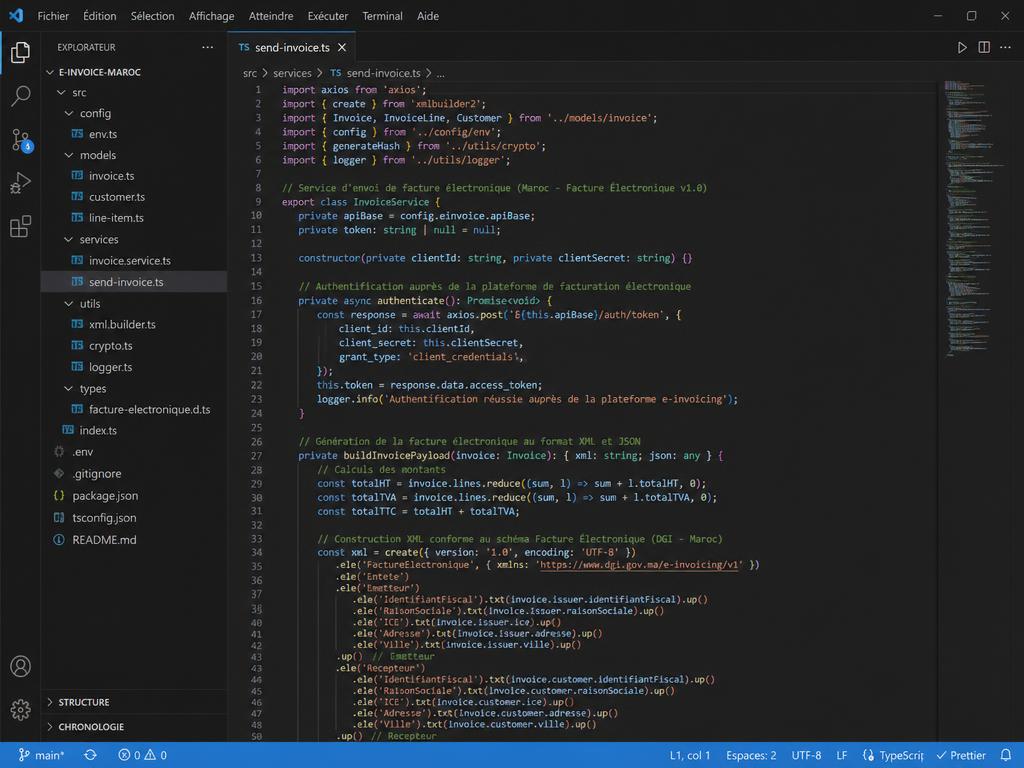Open the Atteindre menu

coord(271,16)
